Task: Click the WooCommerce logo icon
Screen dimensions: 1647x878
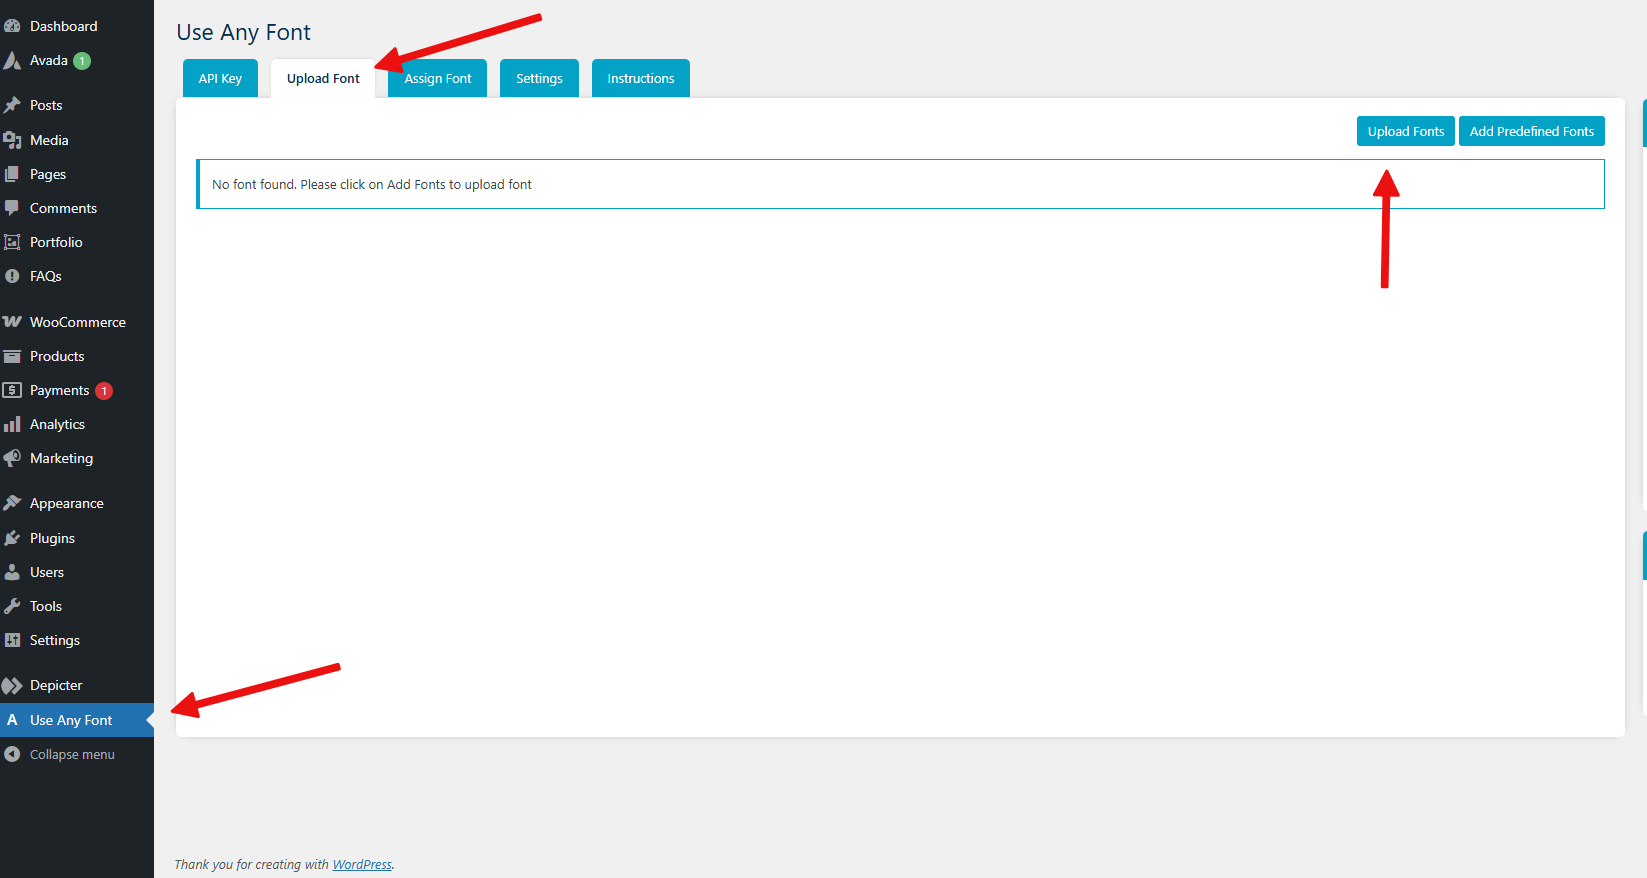Action: 12,322
